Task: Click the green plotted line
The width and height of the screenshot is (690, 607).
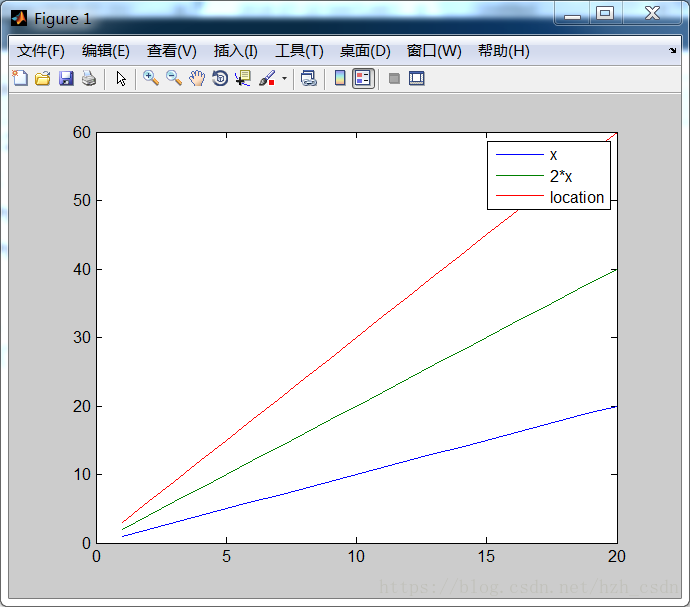Action: 356,406
